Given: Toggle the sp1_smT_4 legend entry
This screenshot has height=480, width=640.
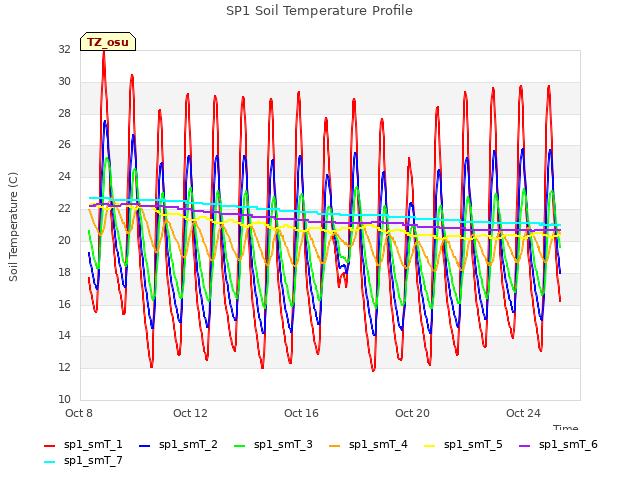Looking at the screenshot, I should tap(369, 444).
